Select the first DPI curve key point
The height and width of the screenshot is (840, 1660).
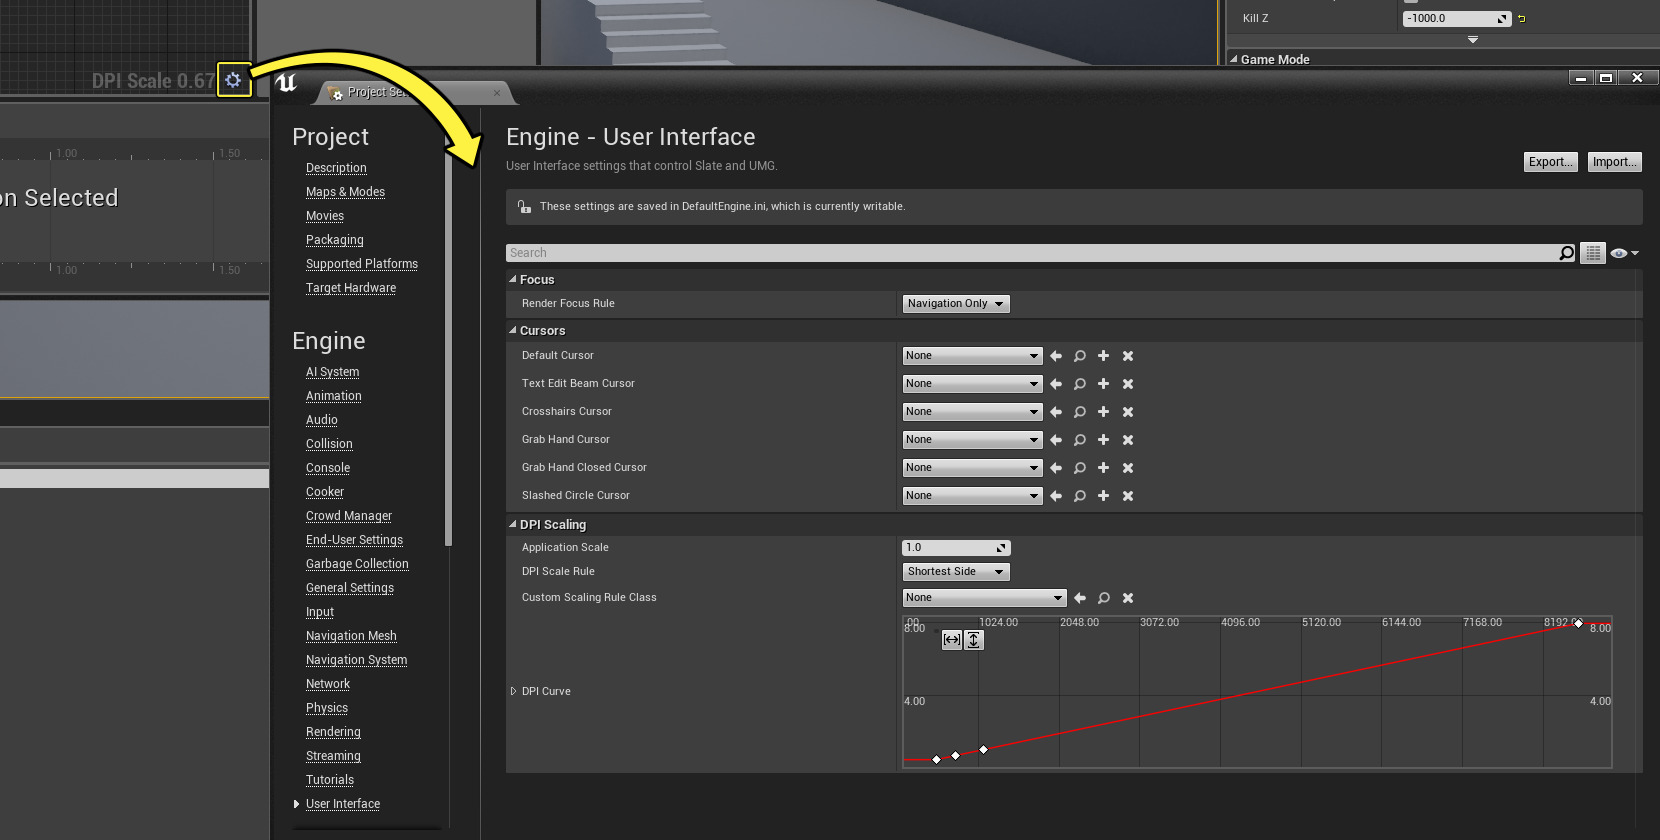click(x=936, y=760)
